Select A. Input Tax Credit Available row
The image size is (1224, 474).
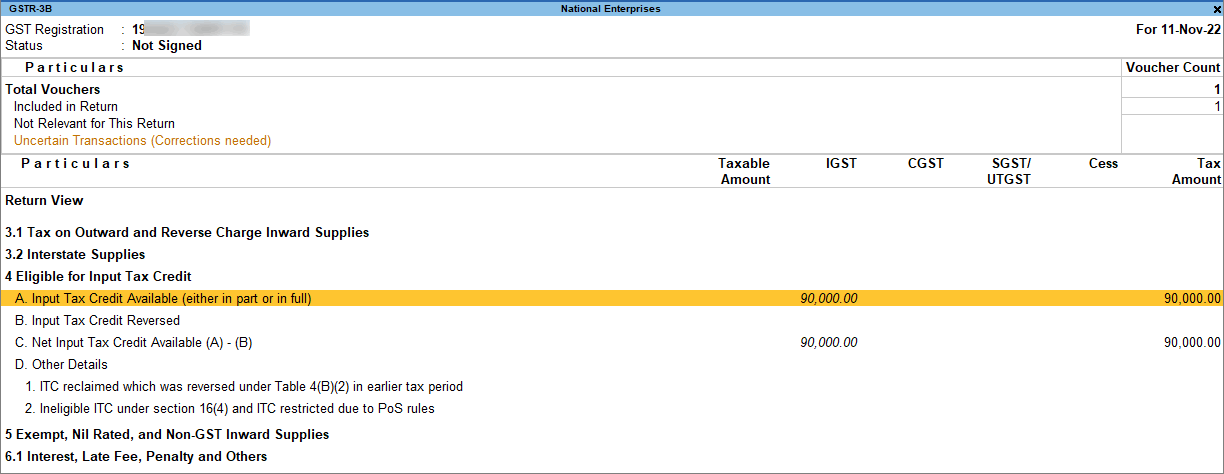point(612,298)
